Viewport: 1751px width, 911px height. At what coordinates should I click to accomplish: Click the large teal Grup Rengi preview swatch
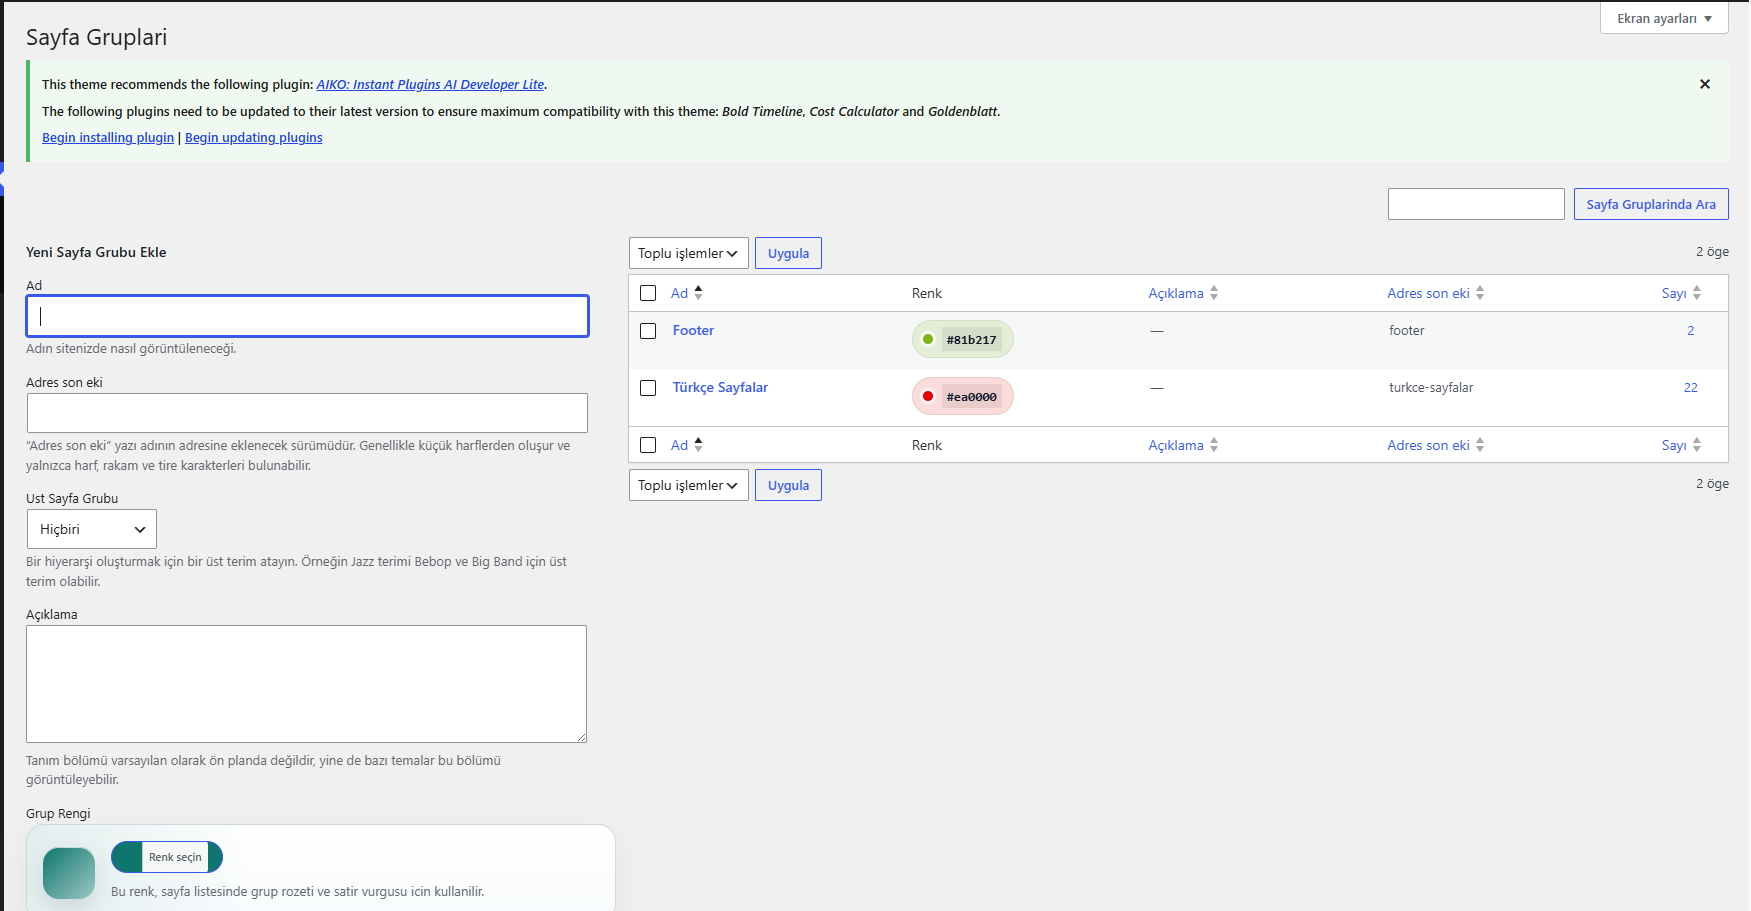pos(69,873)
